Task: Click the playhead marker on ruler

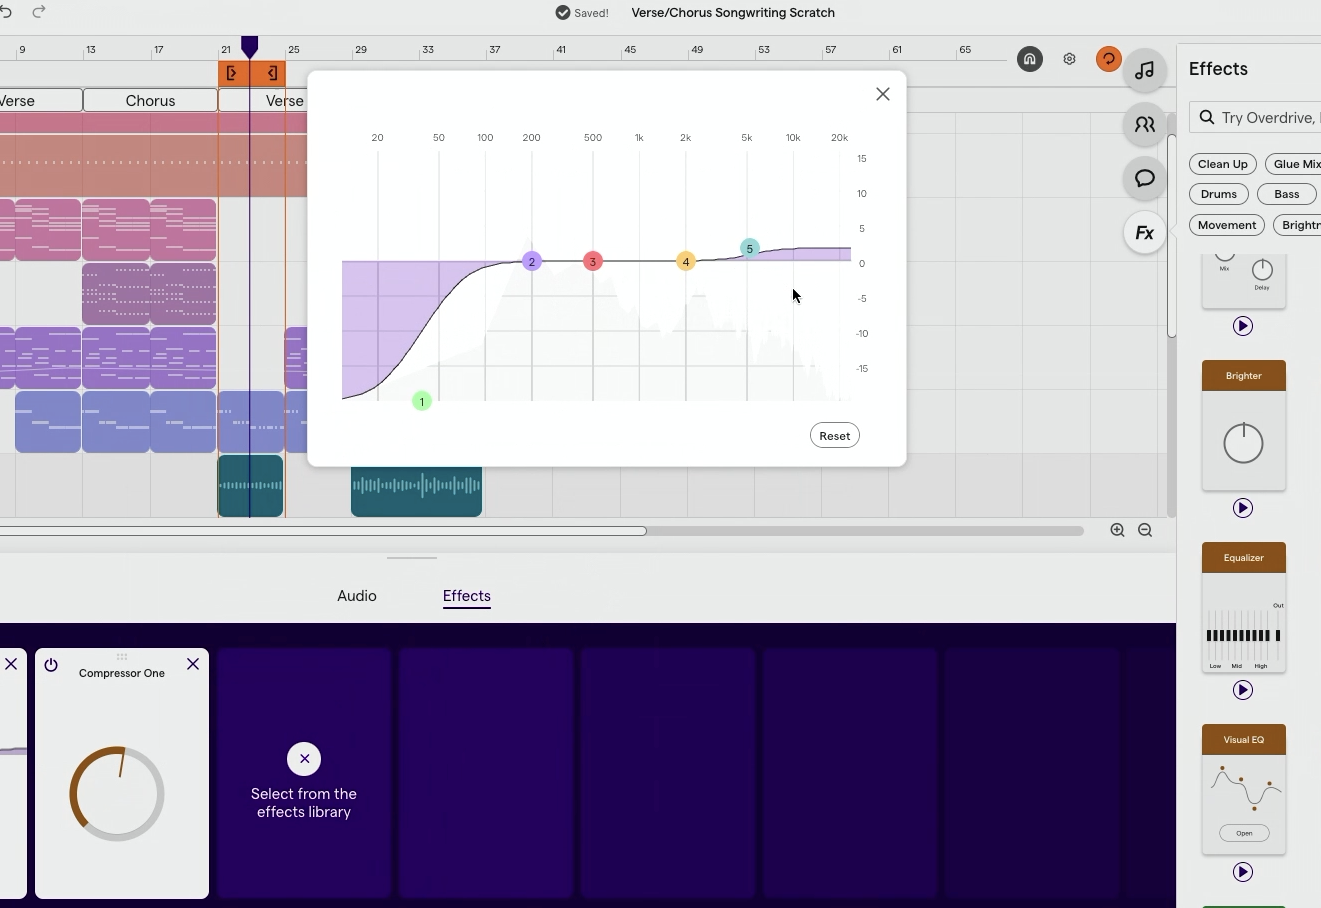Action: point(250,46)
